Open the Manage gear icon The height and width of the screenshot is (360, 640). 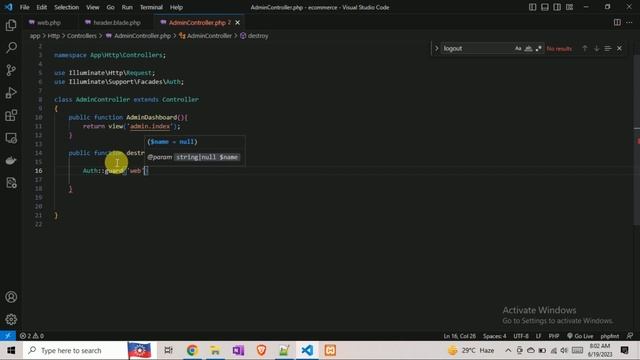[x=11, y=319]
